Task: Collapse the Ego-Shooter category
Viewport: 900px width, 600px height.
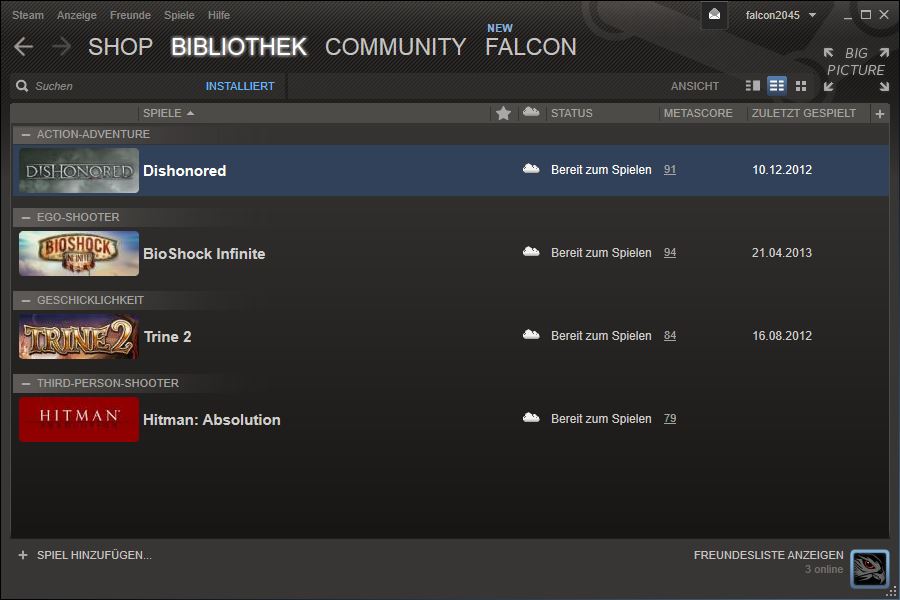Action: 26,218
